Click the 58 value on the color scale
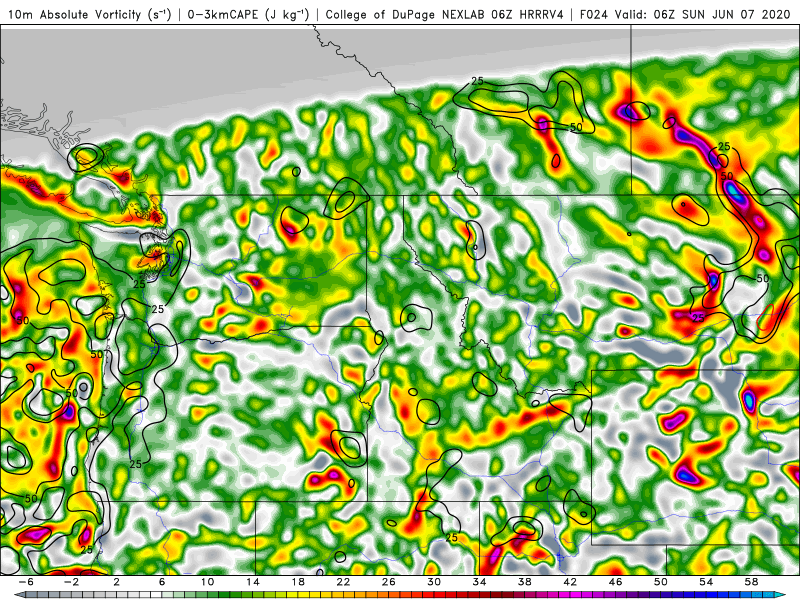Screen dimensions: 800x600 [x=752, y=582]
